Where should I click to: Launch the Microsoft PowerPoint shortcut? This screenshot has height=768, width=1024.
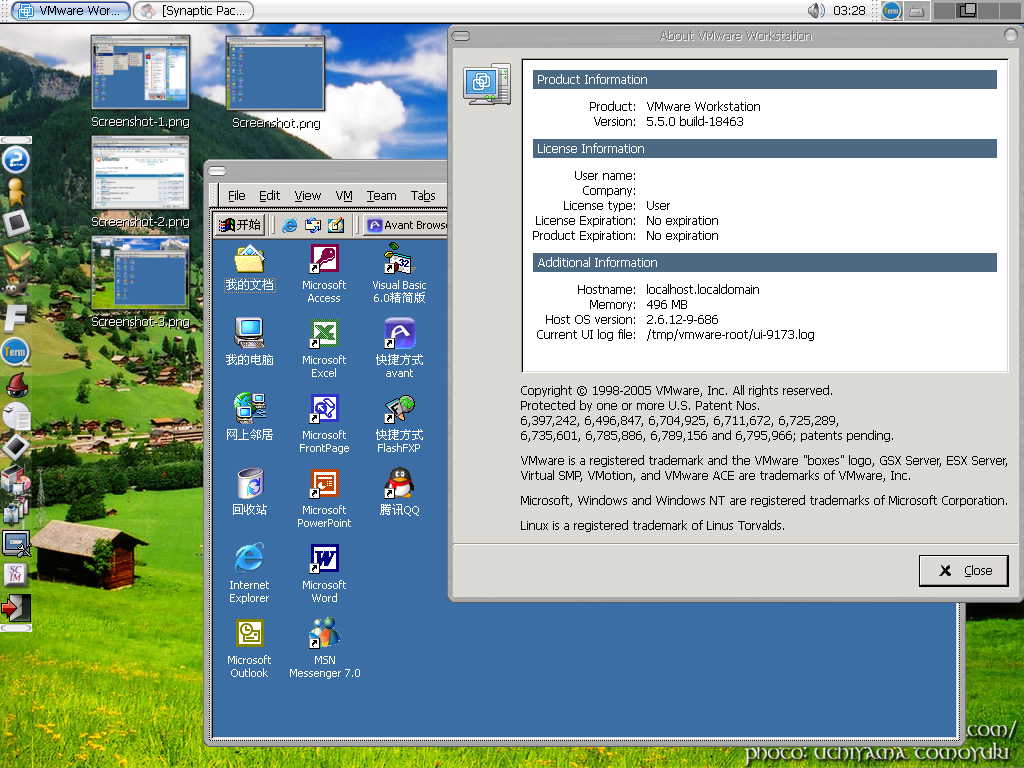tap(324, 498)
